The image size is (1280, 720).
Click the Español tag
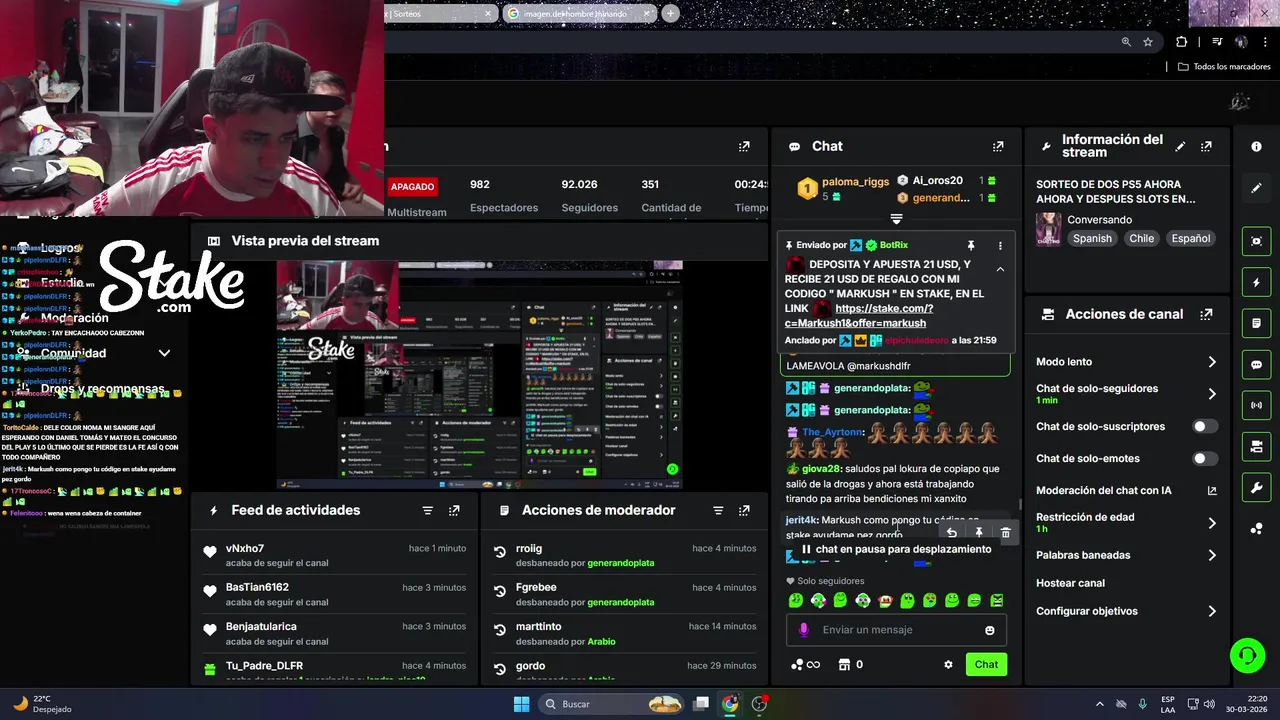coord(1191,239)
